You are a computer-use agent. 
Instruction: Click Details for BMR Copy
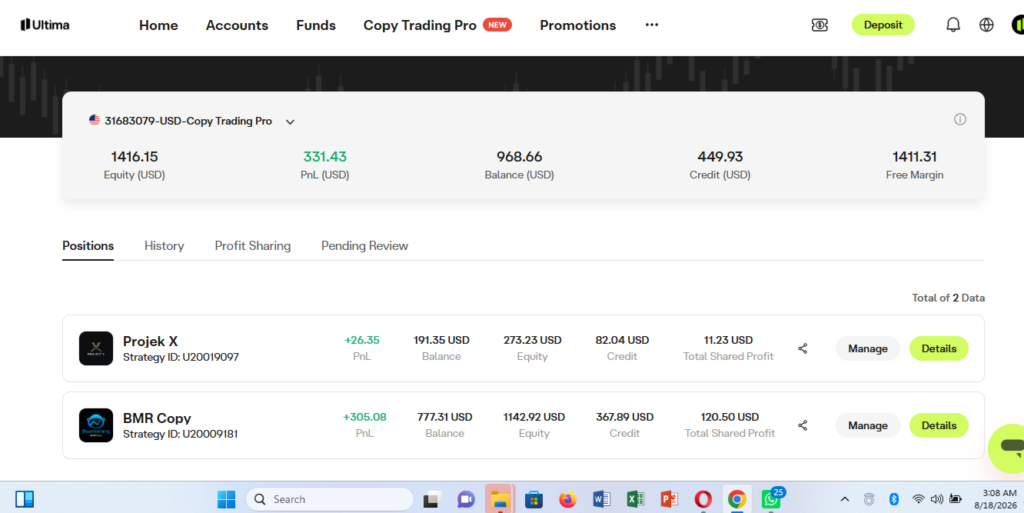click(939, 426)
